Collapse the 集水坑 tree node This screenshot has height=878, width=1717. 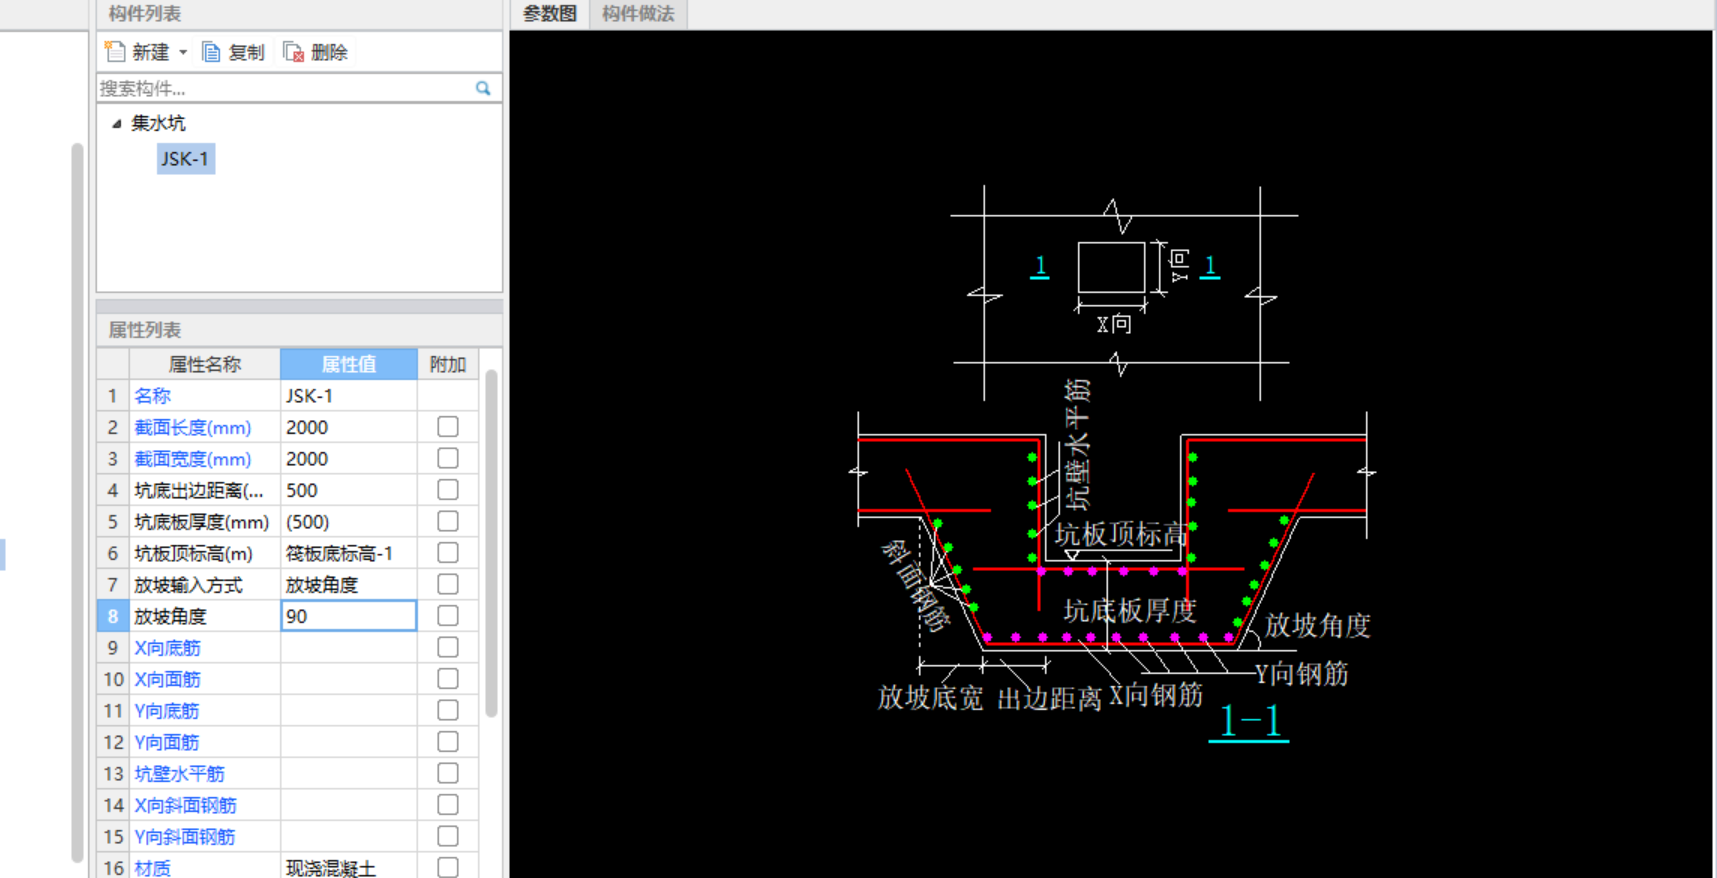(116, 123)
